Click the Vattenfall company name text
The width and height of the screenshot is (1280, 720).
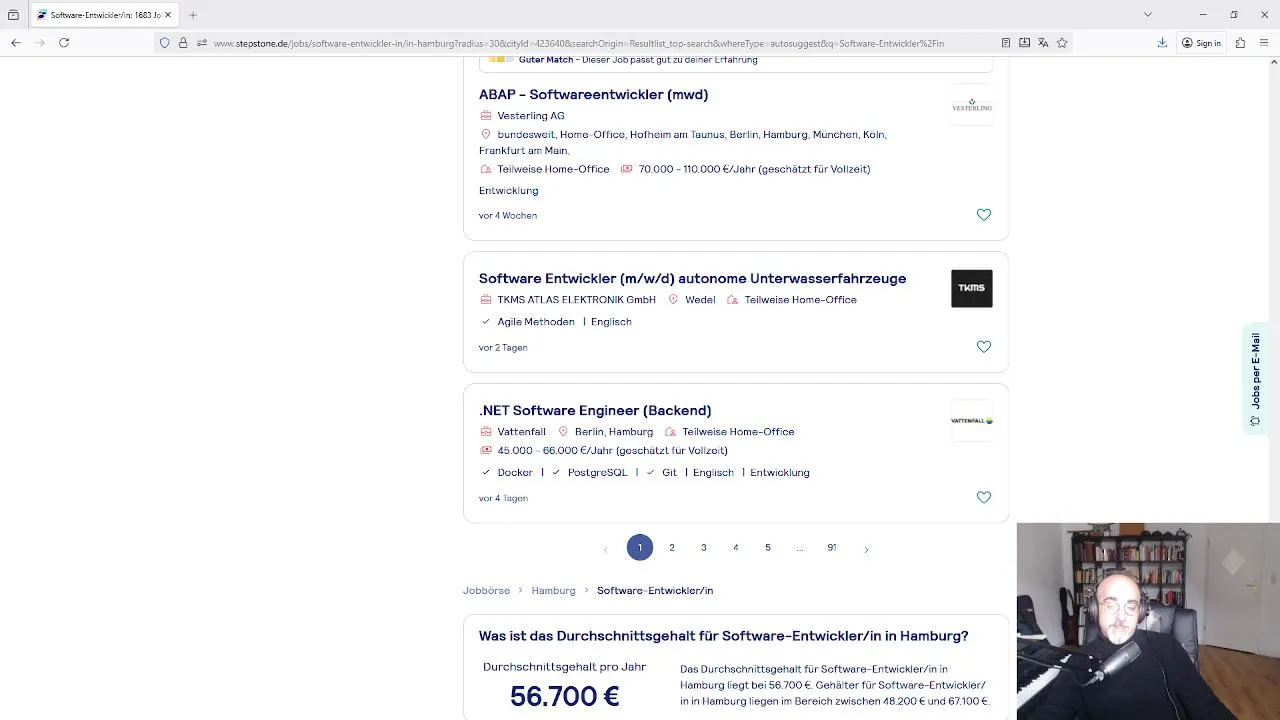[522, 432]
